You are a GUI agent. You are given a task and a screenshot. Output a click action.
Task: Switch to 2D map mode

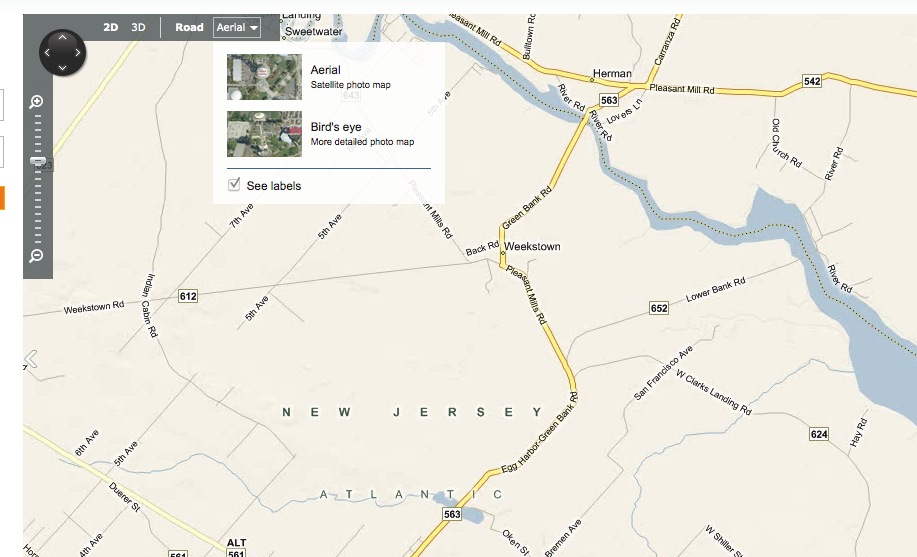point(112,28)
